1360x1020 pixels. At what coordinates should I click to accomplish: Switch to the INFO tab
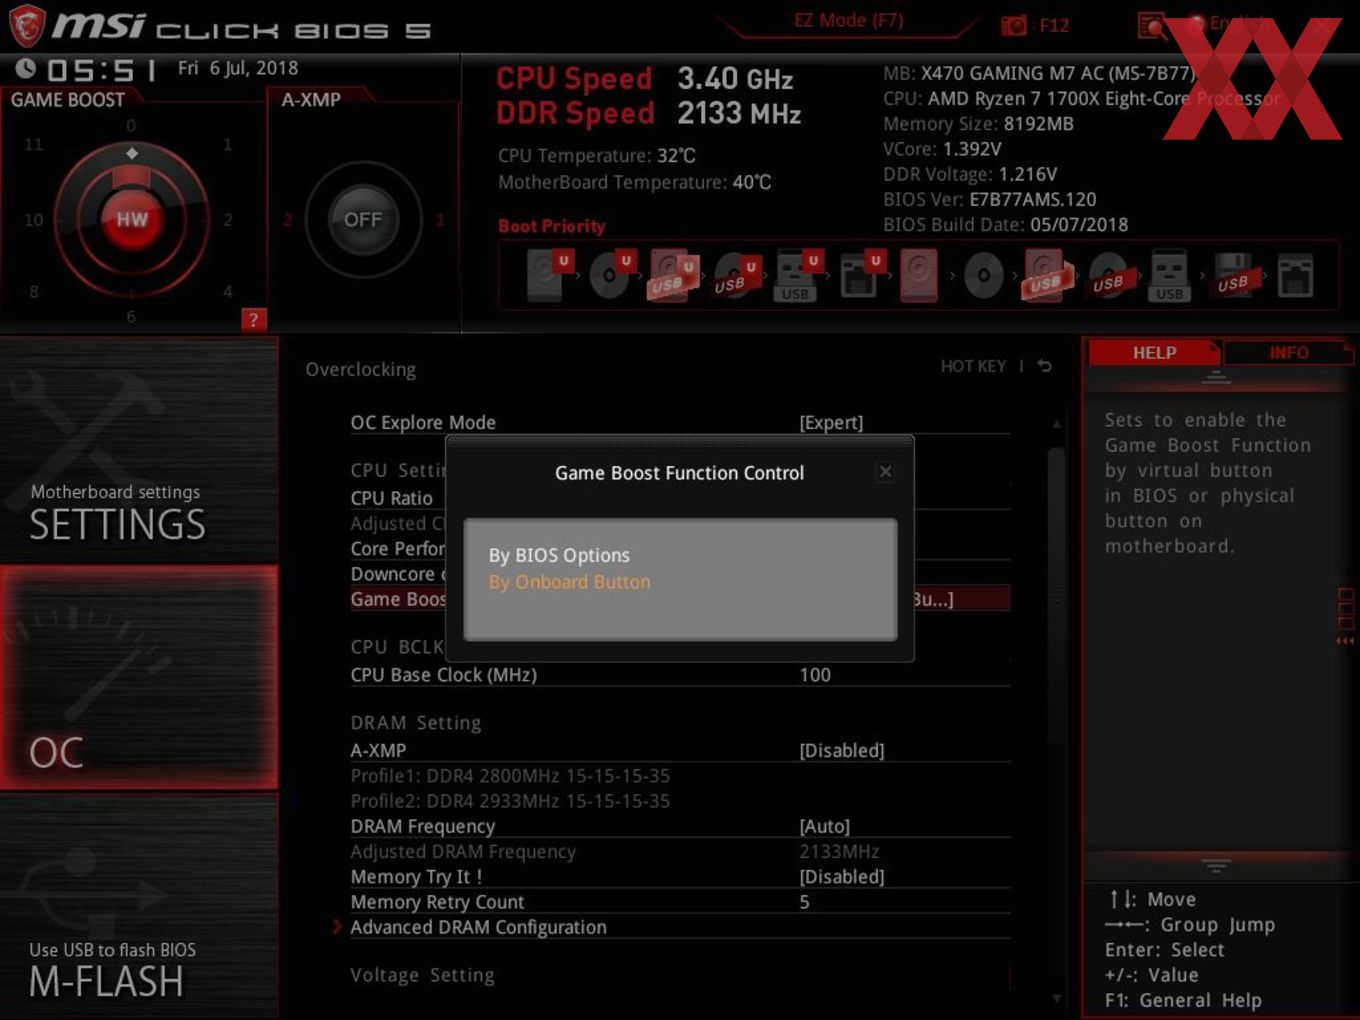1288,353
